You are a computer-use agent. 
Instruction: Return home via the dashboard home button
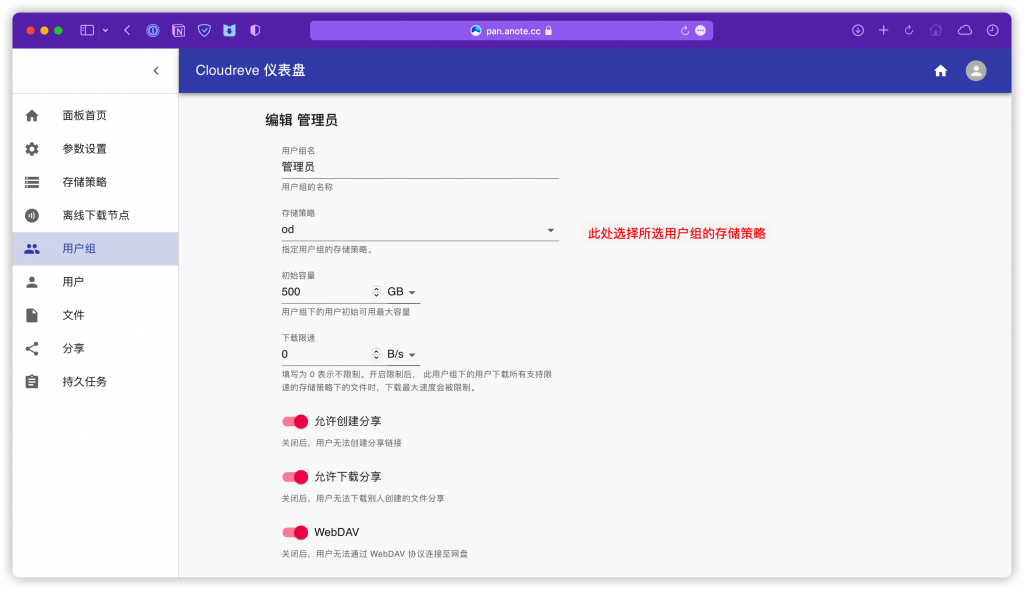pyautogui.click(x=940, y=71)
